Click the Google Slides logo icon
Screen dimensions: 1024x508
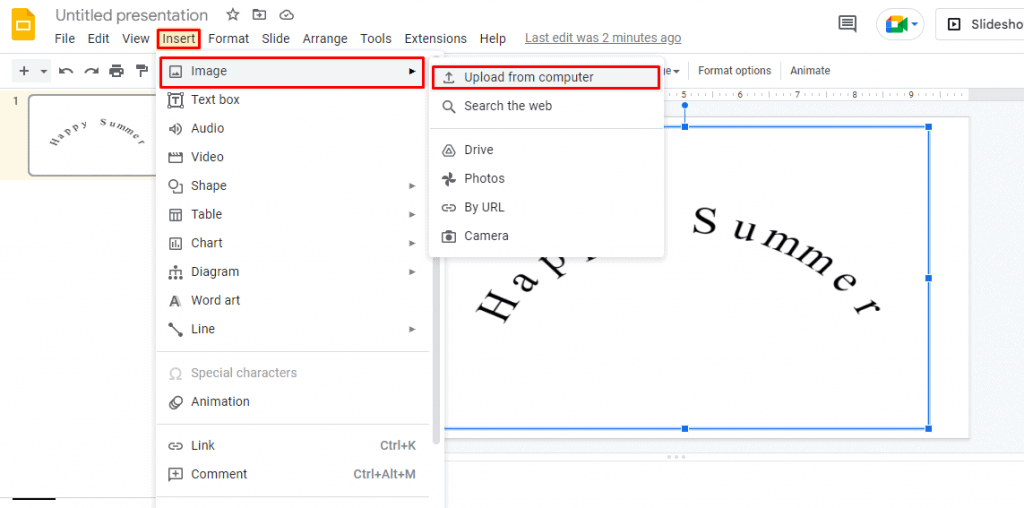tap(24, 25)
